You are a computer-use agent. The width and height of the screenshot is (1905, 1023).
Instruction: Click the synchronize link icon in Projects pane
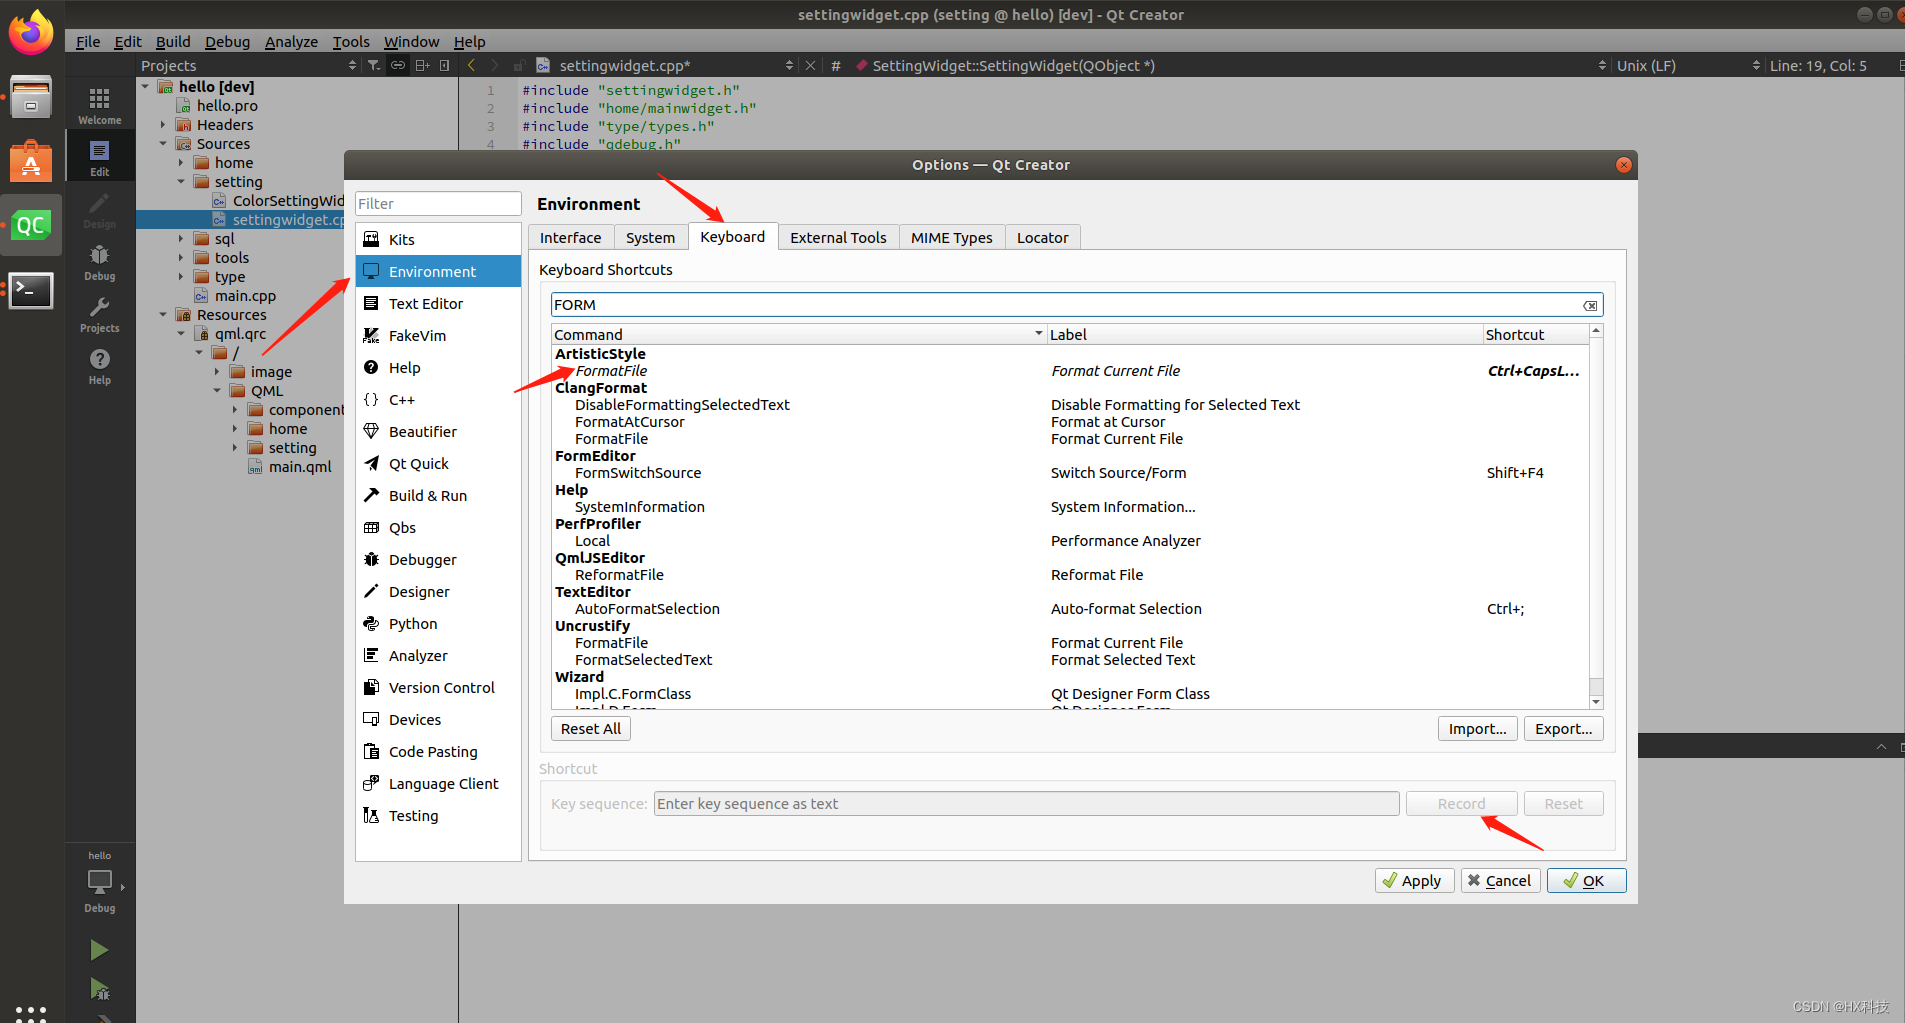pyautogui.click(x=397, y=65)
